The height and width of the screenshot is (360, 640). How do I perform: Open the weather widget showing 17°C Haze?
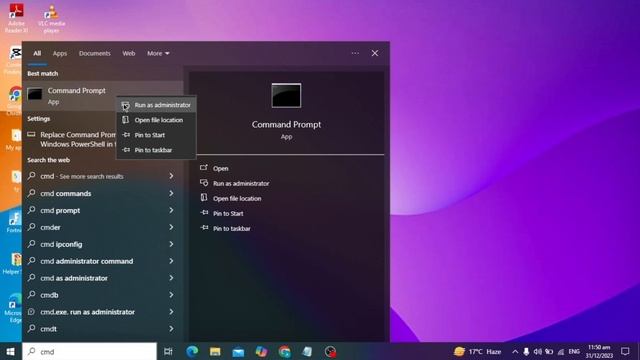coord(477,351)
